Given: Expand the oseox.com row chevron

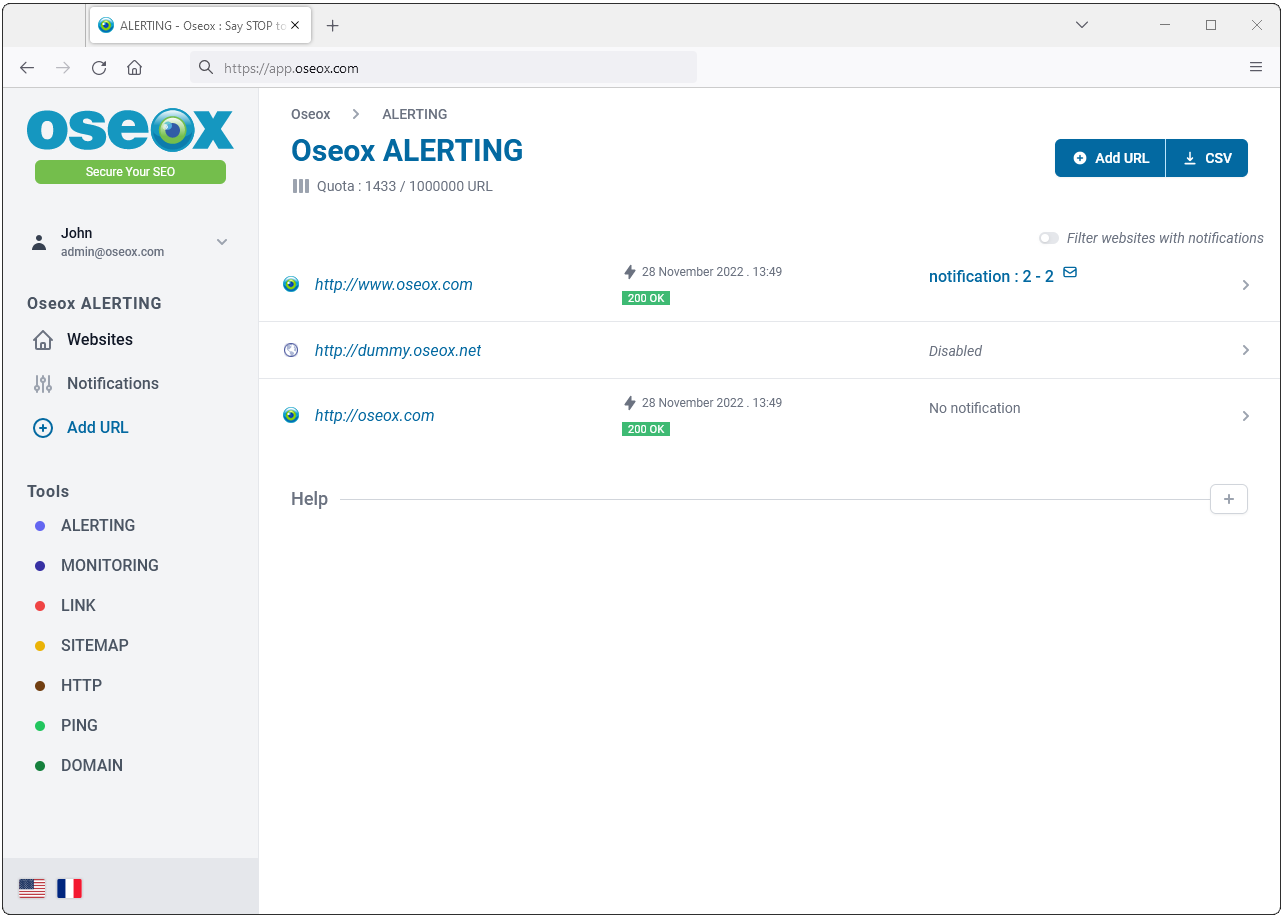Looking at the screenshot, I should 1246,416.
